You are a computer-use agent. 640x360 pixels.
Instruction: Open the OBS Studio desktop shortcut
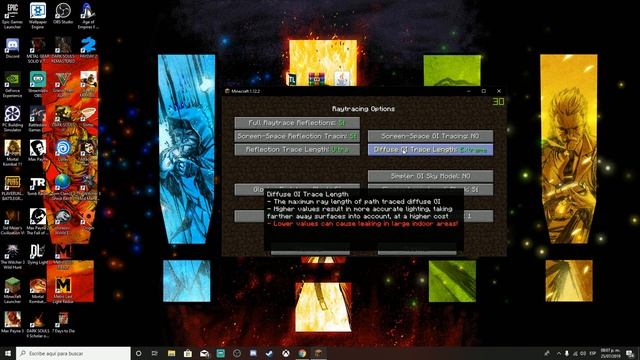pyautogui.click(x=63, y=14)
